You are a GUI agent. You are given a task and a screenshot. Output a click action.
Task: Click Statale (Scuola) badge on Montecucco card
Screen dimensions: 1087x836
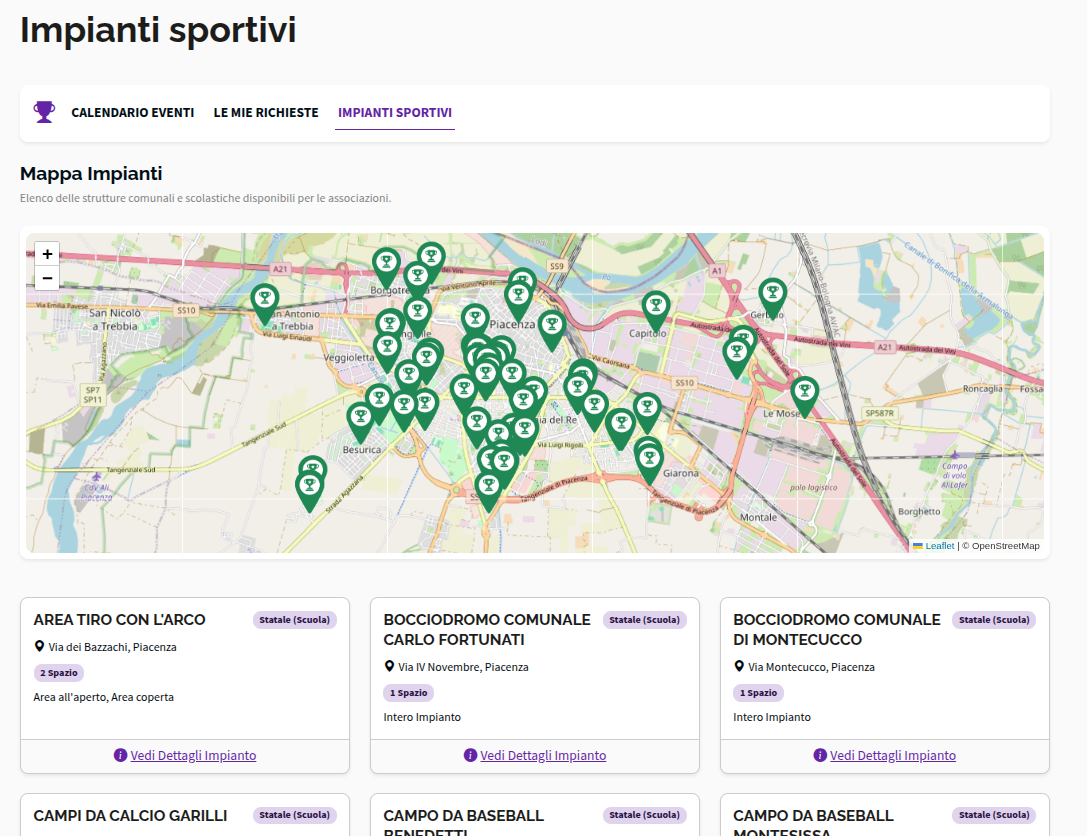click(994, 620)
